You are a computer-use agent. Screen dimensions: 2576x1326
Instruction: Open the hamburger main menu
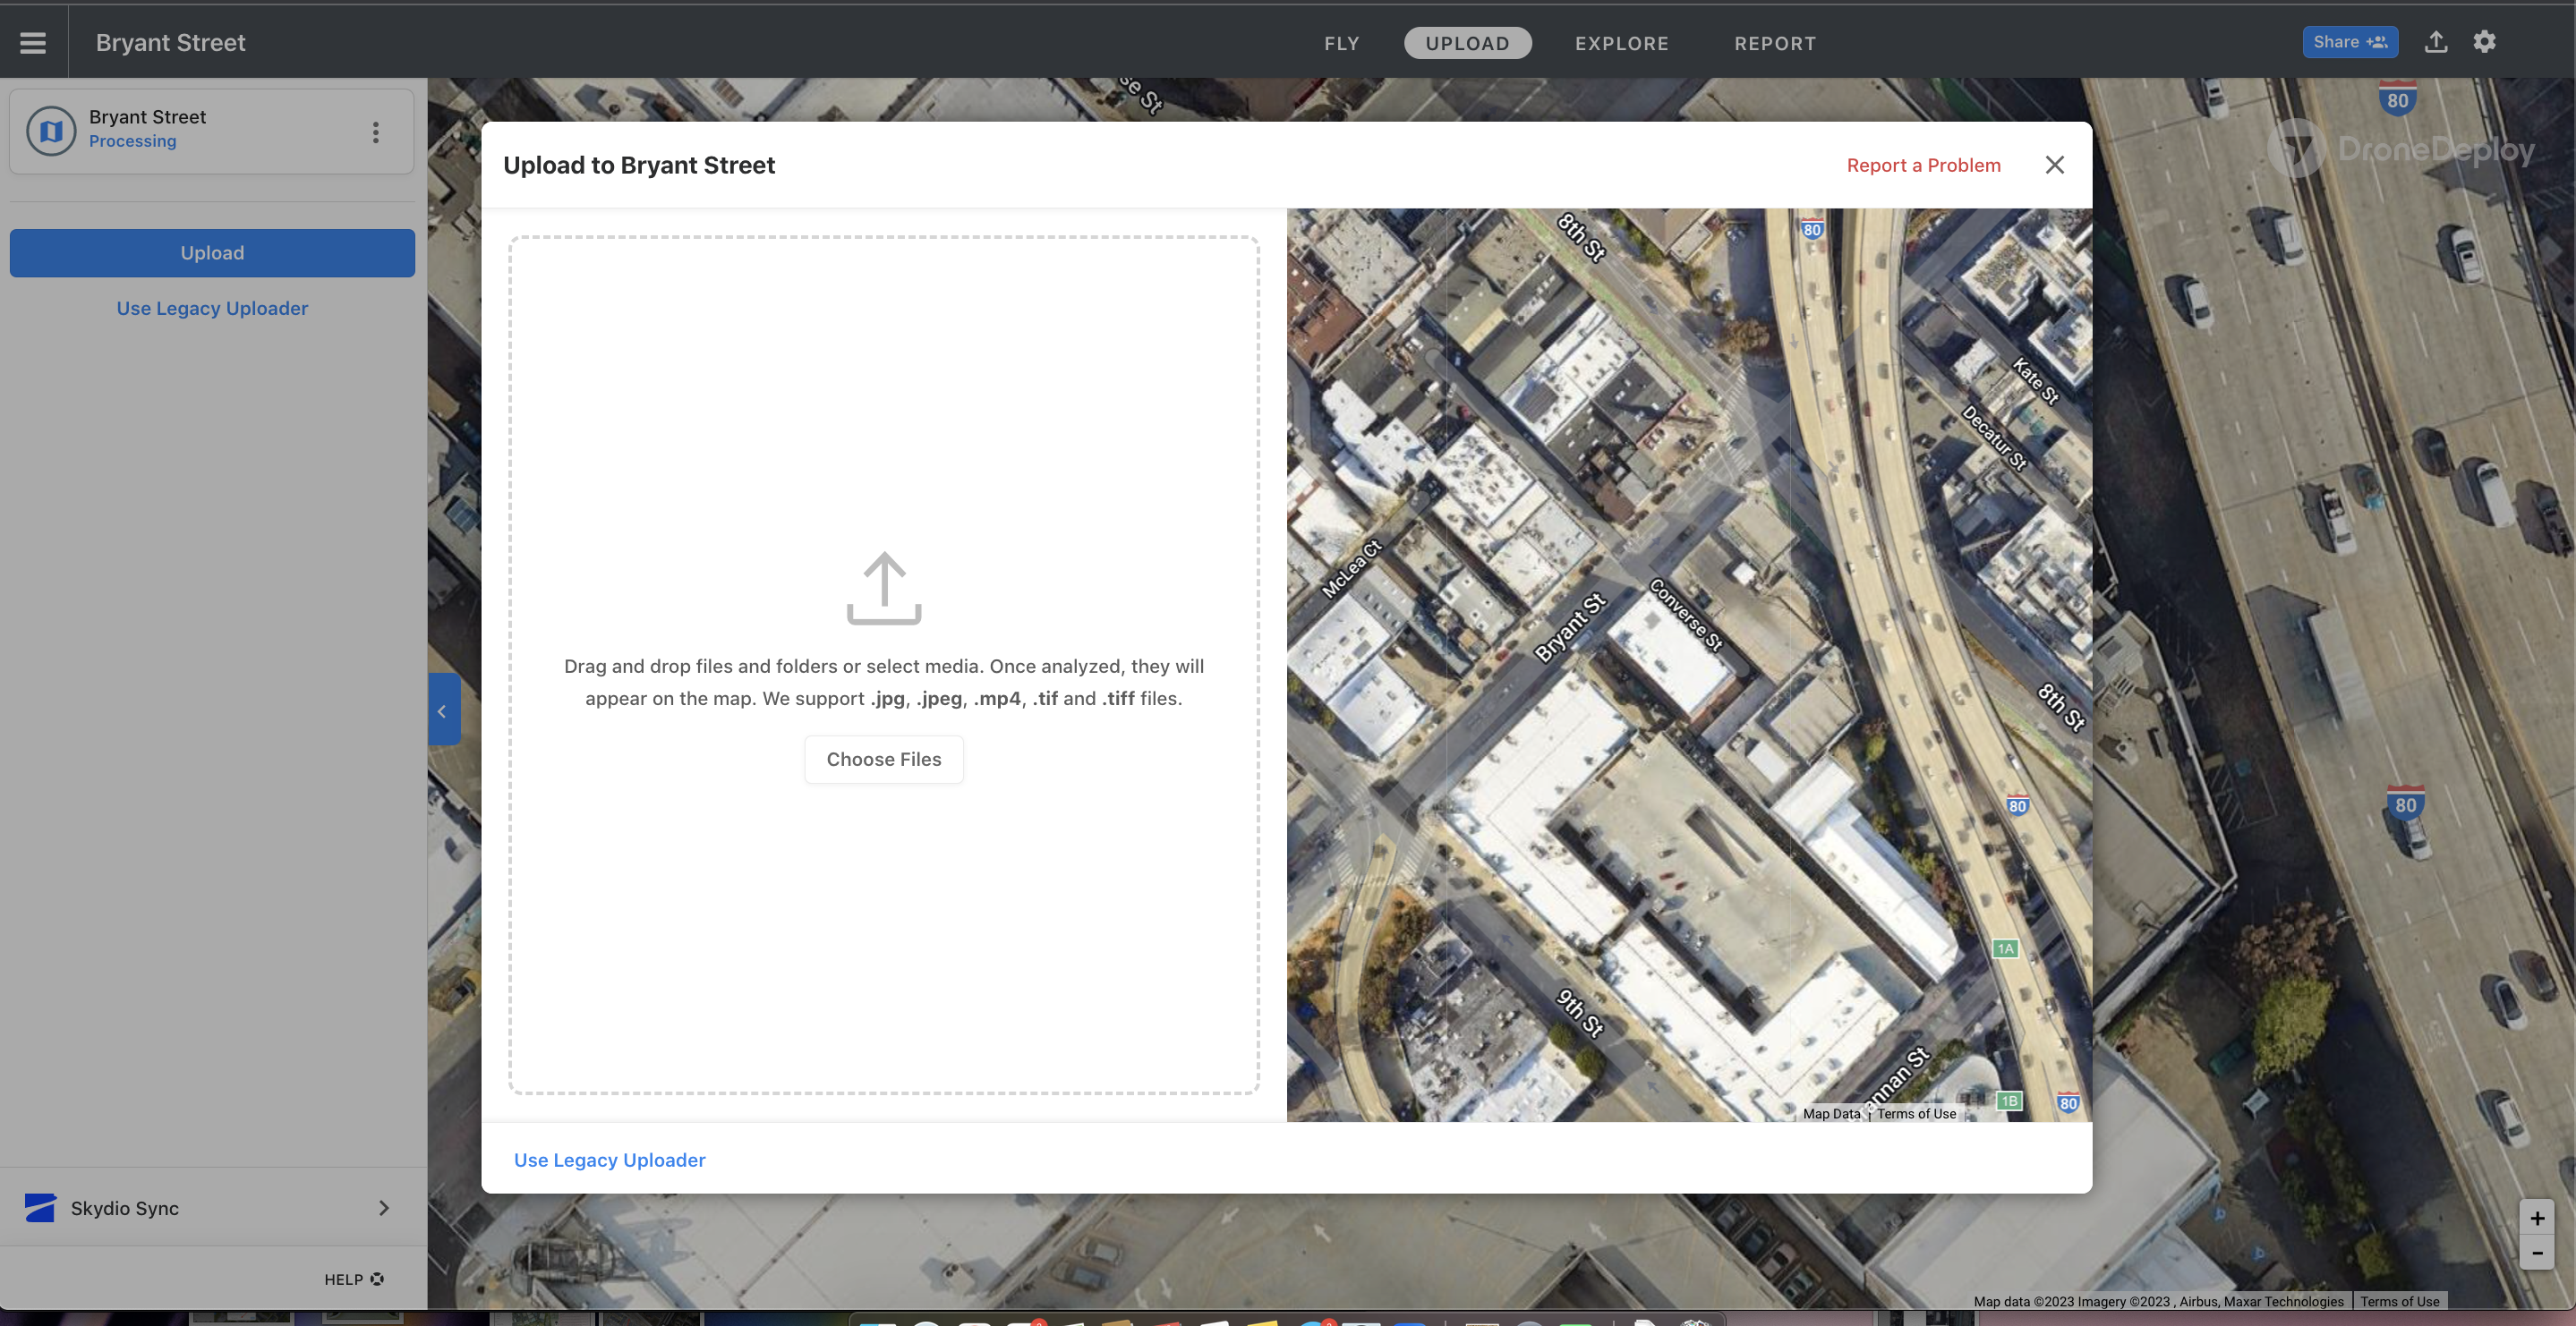[33, 42]
